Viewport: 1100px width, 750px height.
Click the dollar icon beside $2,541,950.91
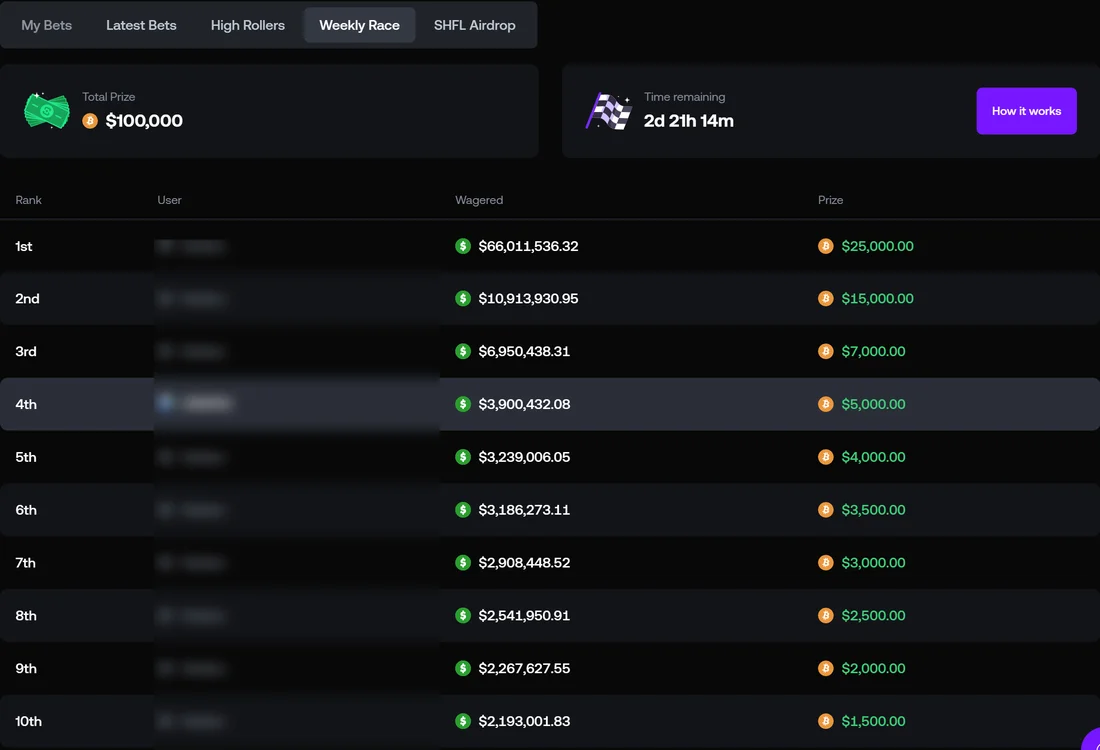pyautogui.click(x=463, y=615)
